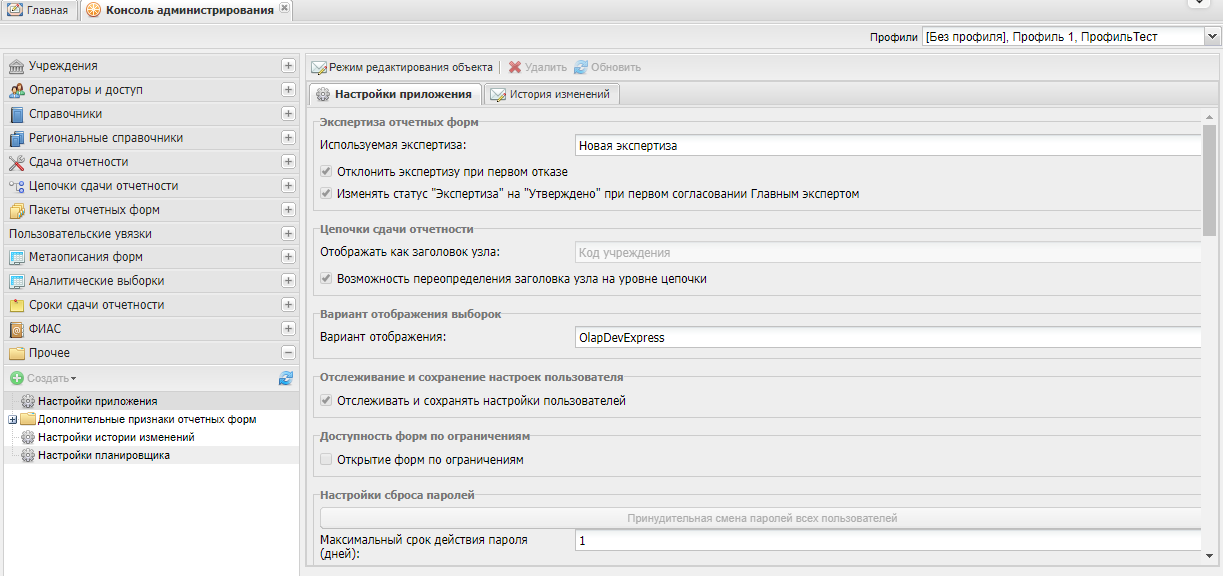
Task: Toggle 'Отклонить экспертизу при первом отказе' checkbox
Action: coord(326,172)
